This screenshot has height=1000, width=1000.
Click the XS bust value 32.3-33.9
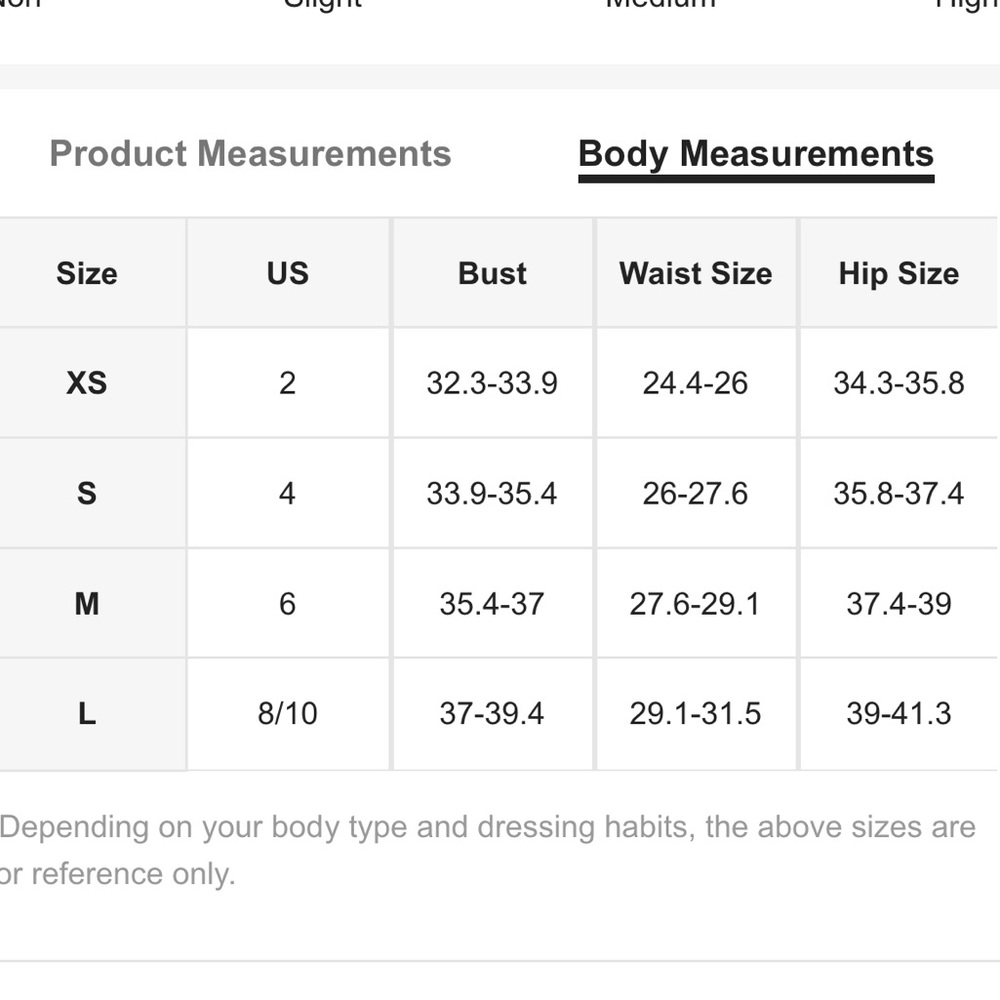(x=492, y=383)
